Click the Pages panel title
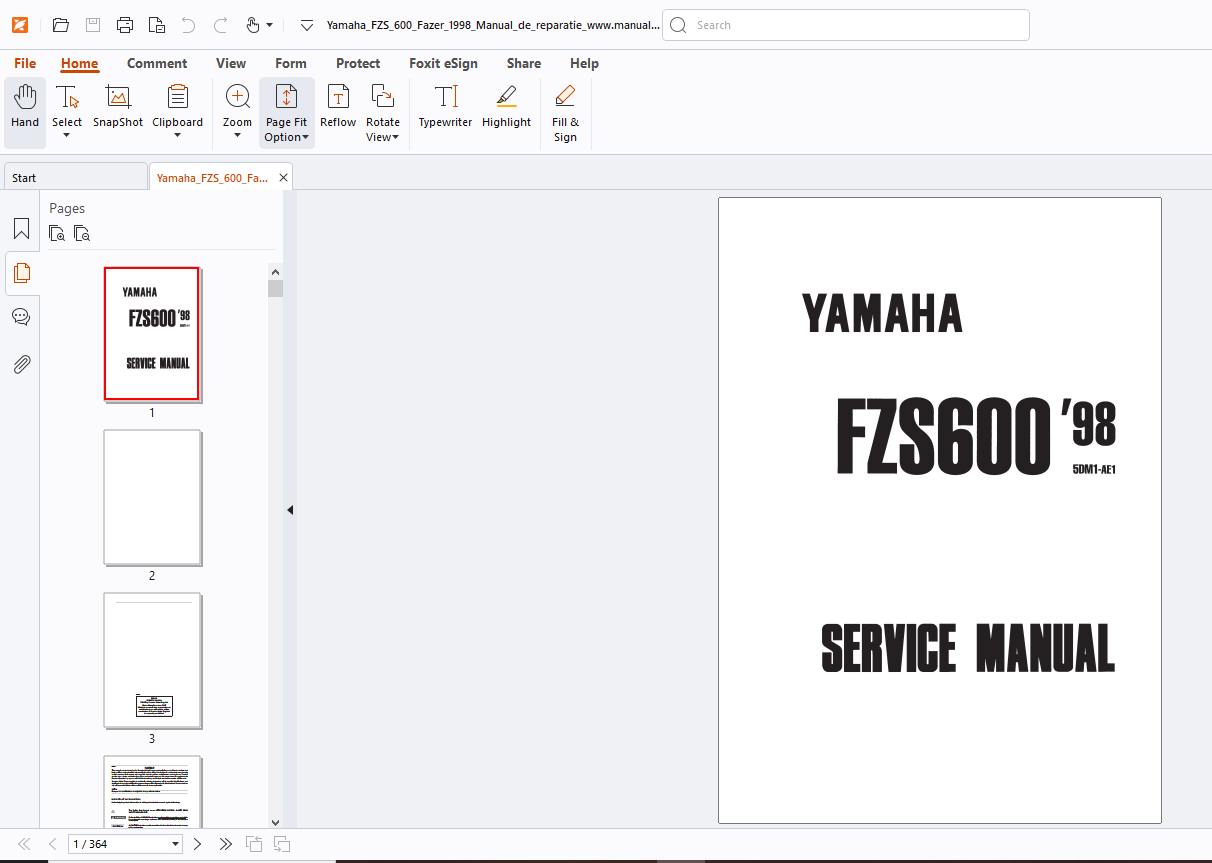 [67, 208]
